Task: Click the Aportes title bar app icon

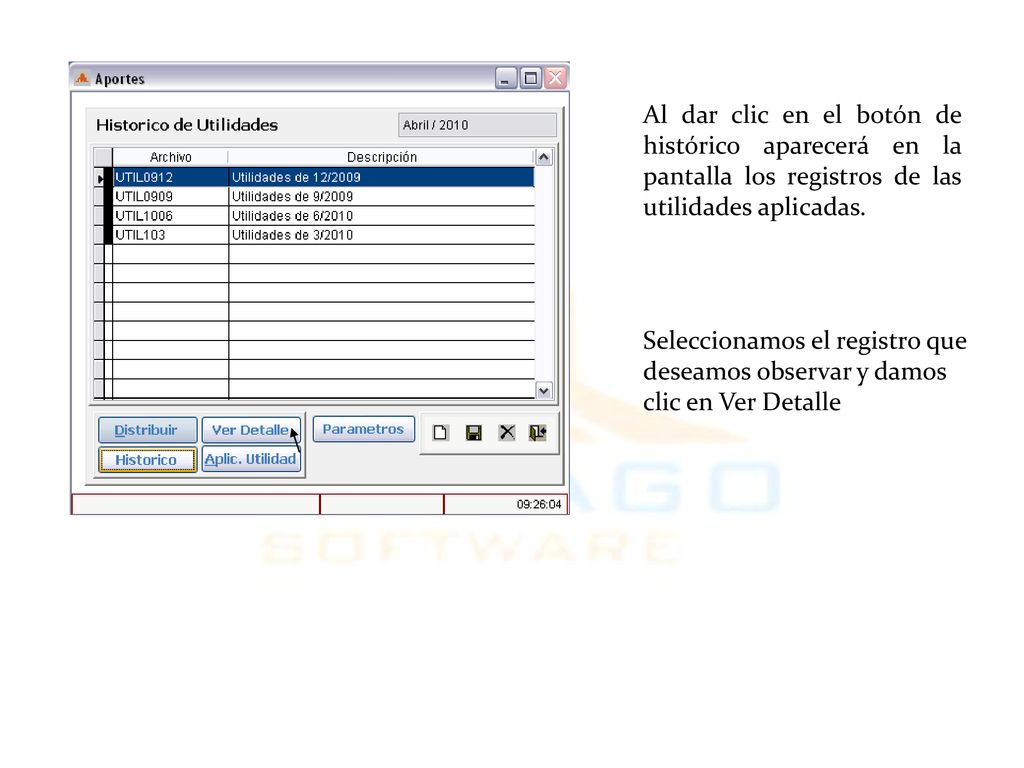Action: coord(82,78)
